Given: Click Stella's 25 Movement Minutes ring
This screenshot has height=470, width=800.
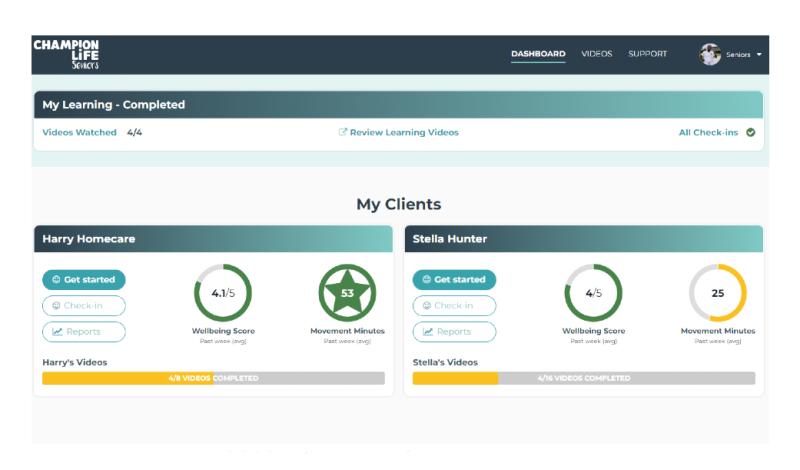Looking at the screenshot, I should click(718, 293).
